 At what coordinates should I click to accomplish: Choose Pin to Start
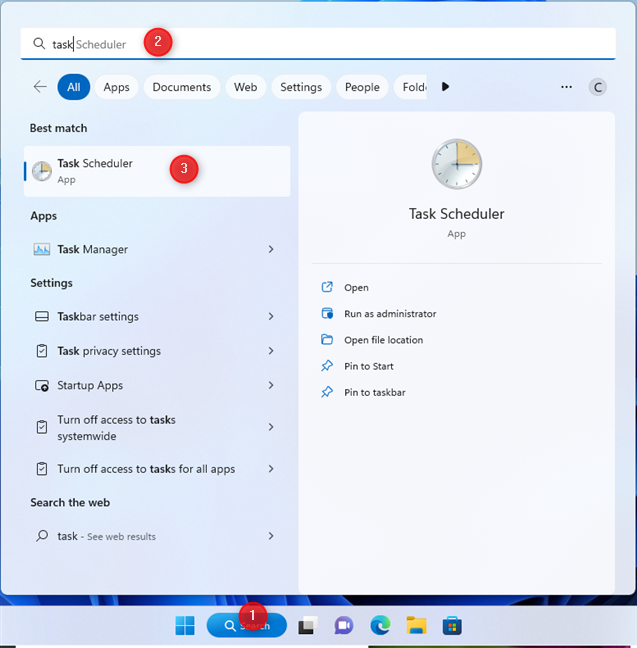(x=369, y=366)
